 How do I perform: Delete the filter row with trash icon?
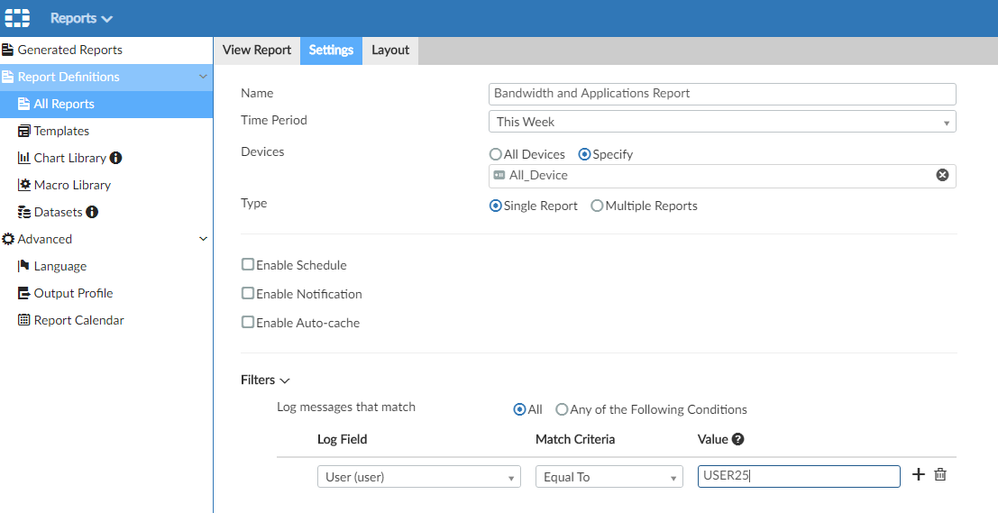point(940,475)
